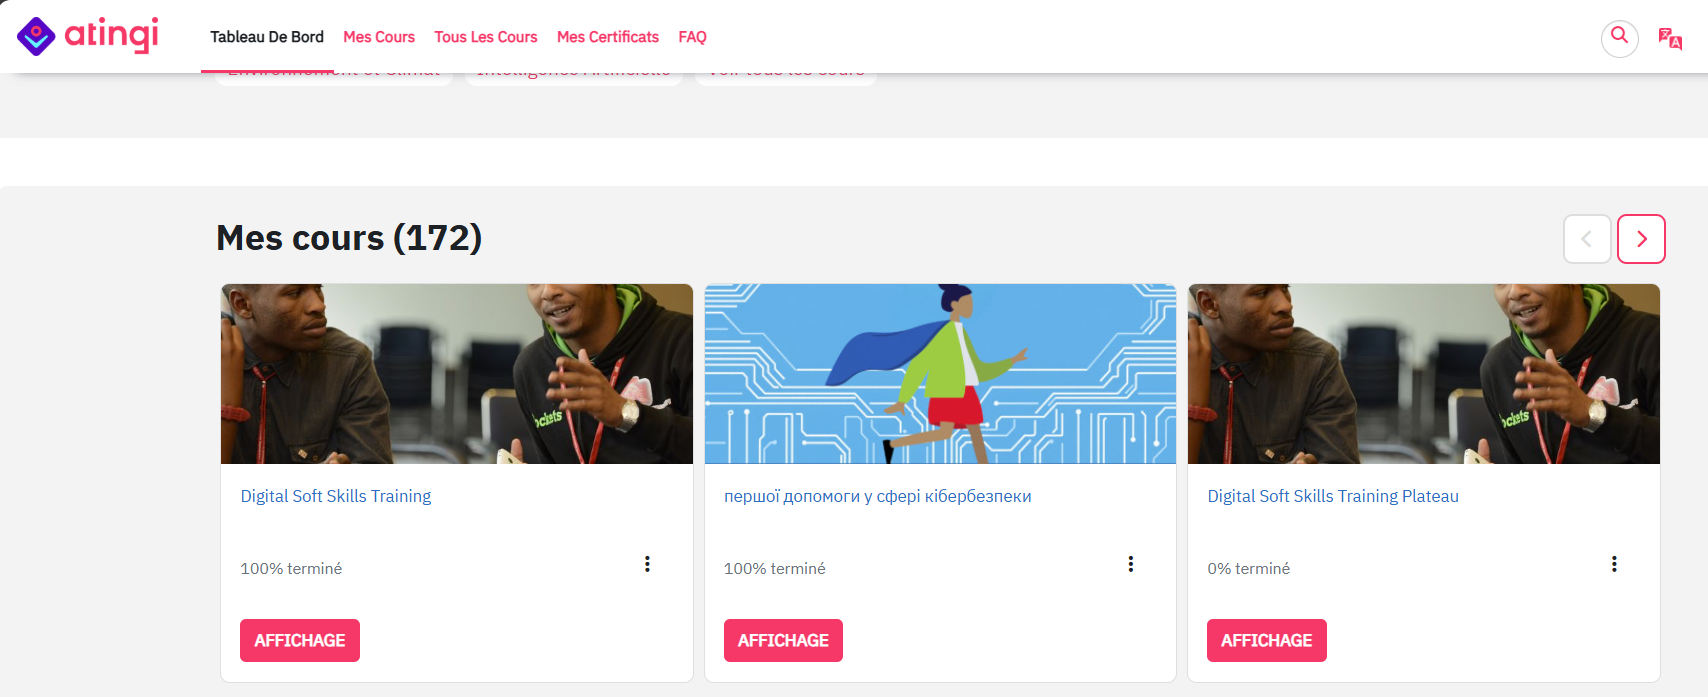Open options menu for Digital Soft Skills Training

point(647,564)
